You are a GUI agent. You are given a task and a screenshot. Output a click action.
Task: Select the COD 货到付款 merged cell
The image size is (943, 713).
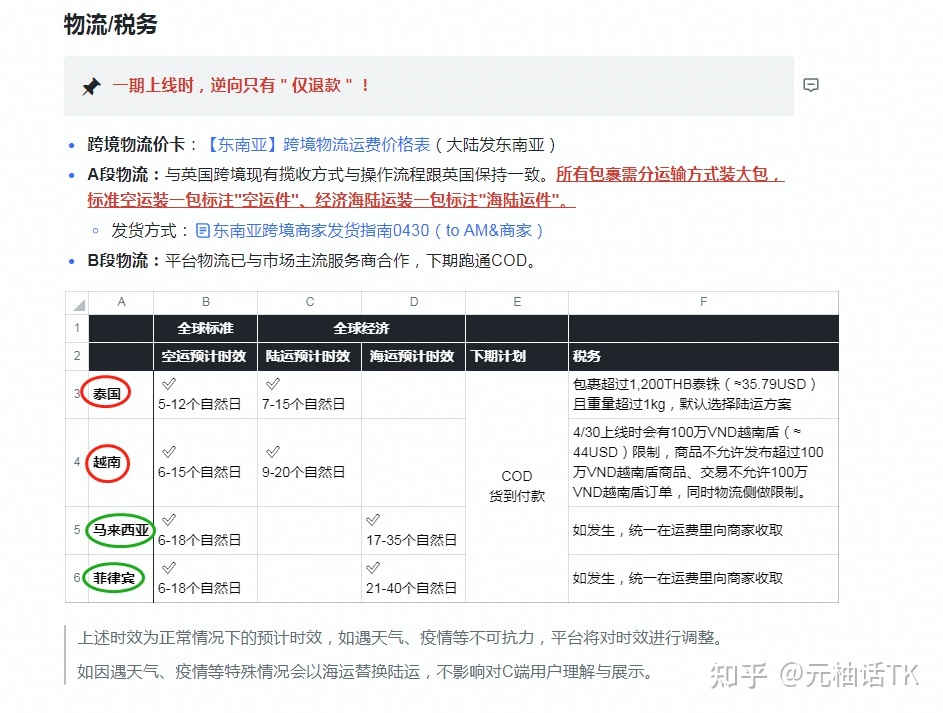[516, 485]
